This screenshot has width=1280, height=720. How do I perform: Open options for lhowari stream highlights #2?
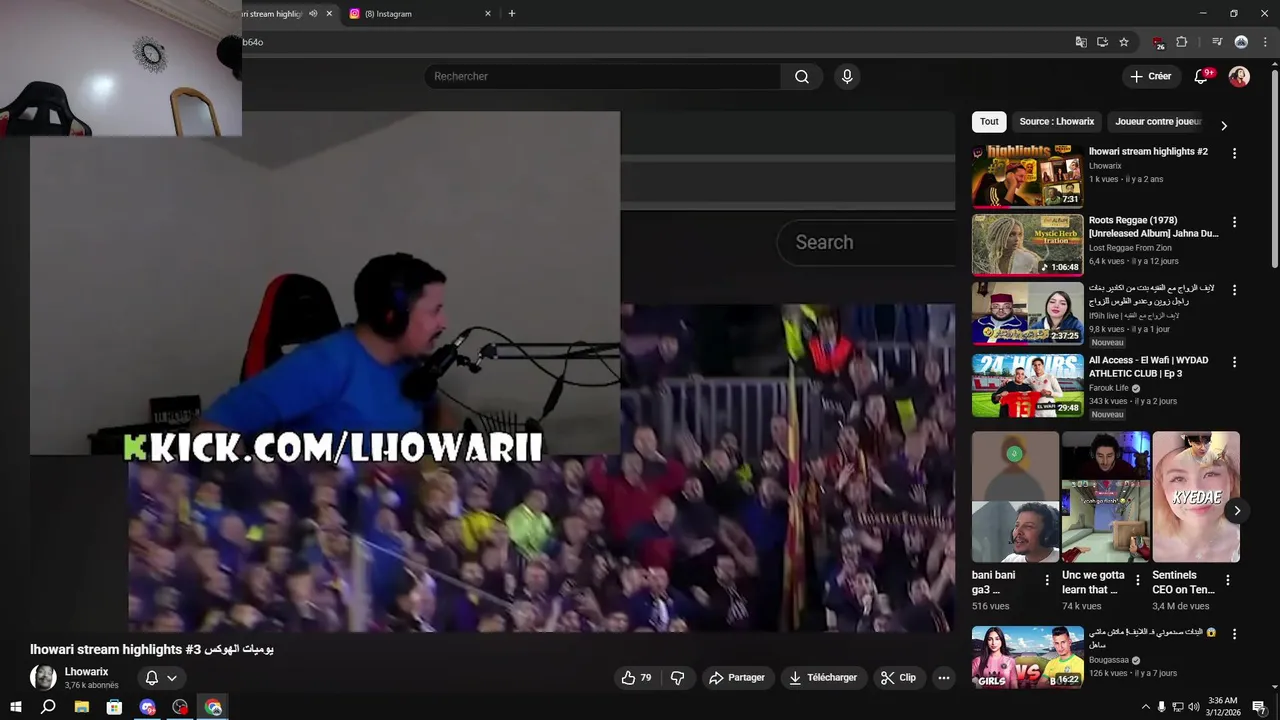tap(1234, 154)
